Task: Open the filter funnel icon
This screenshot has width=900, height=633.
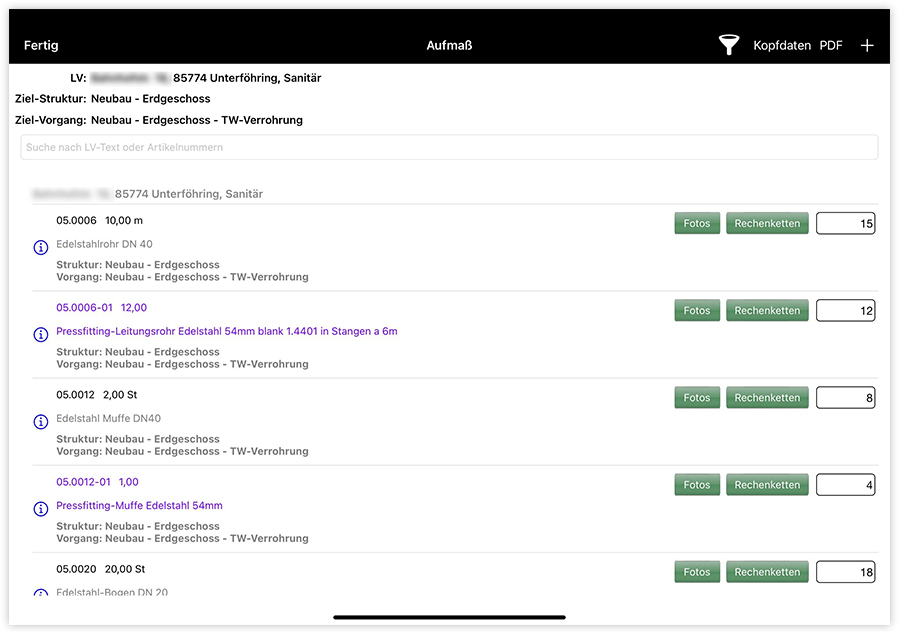Action: (729, 45)
